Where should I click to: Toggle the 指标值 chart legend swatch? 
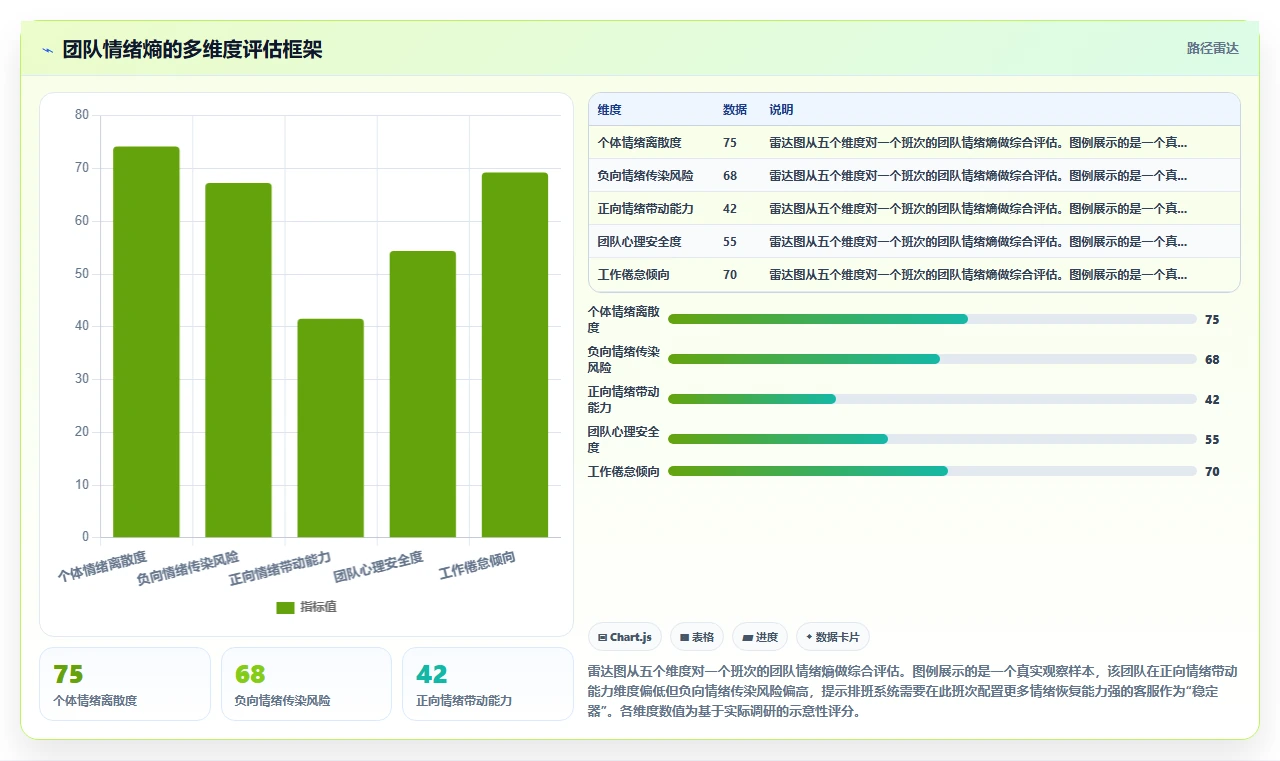285,607
